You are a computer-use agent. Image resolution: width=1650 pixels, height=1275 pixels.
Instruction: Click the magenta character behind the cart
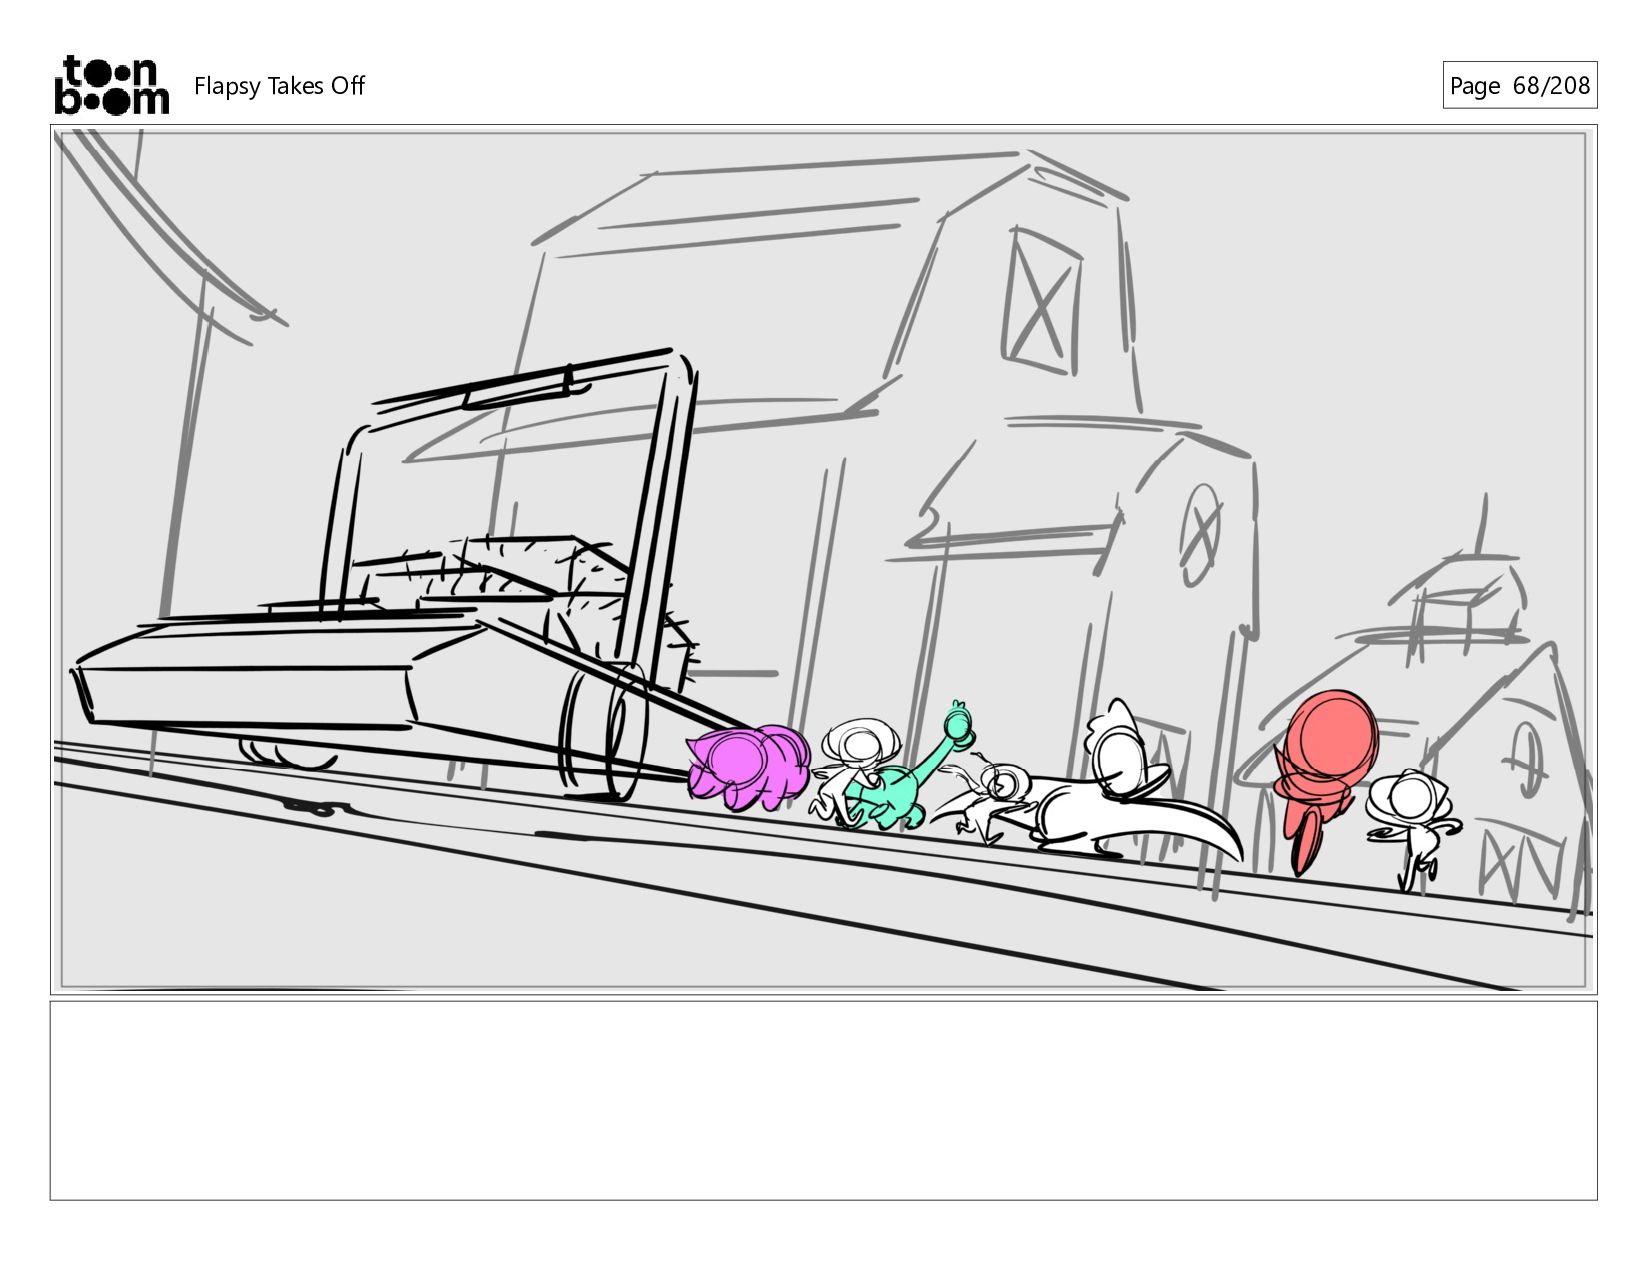(748, 768)
